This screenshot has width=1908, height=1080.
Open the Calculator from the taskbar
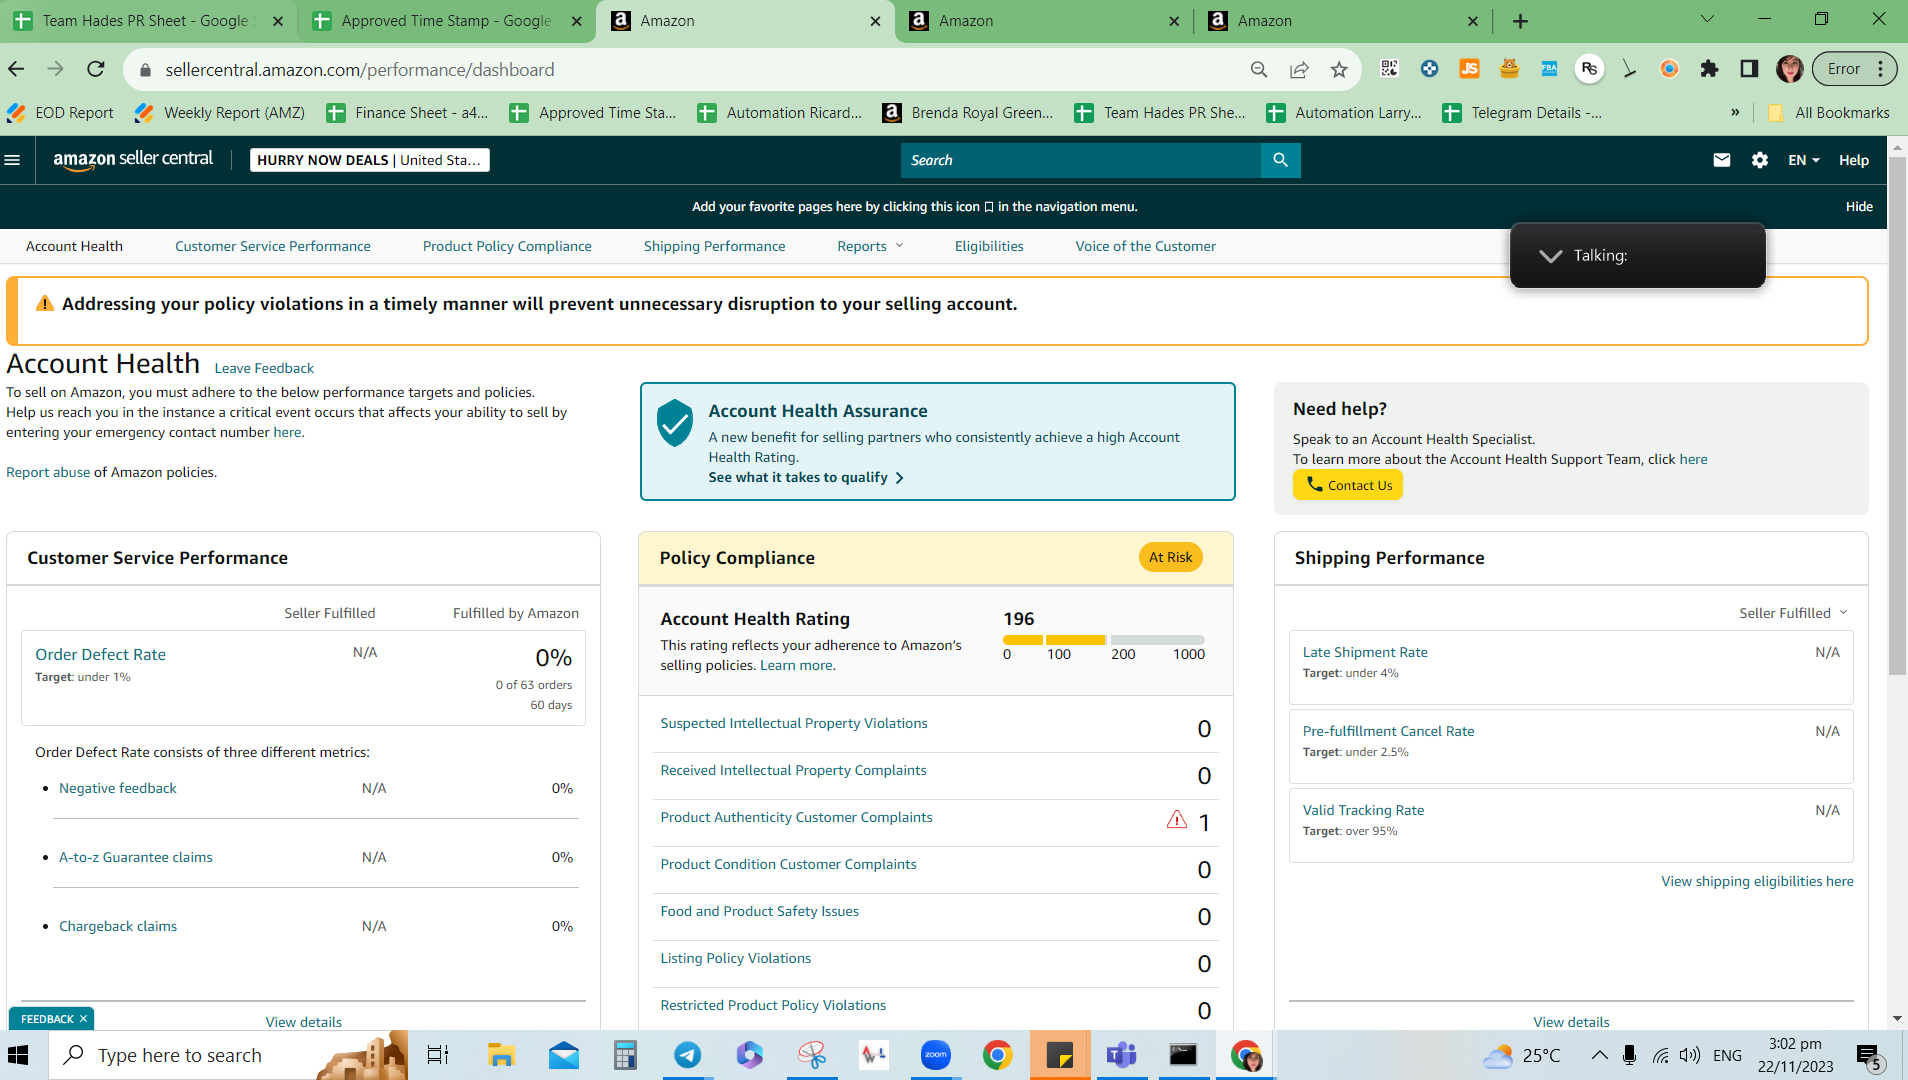pyautogui.click(x=625, y=1055)
